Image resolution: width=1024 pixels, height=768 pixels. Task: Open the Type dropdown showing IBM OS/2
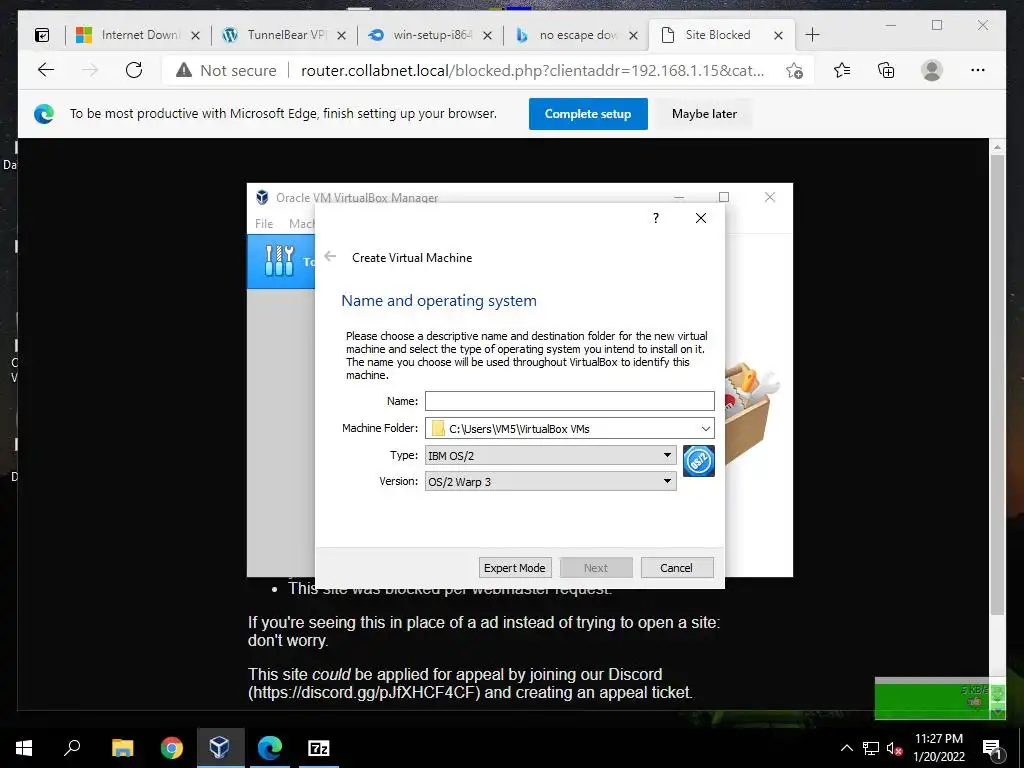coord(551,455)
